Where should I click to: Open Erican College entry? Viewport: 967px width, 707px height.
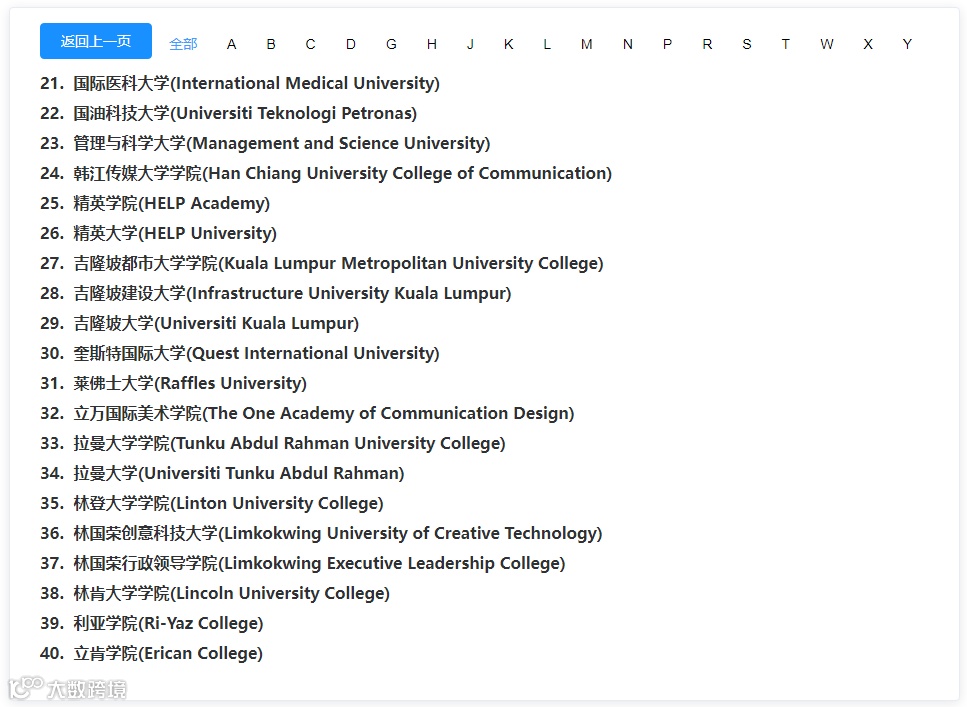[151, 654]
